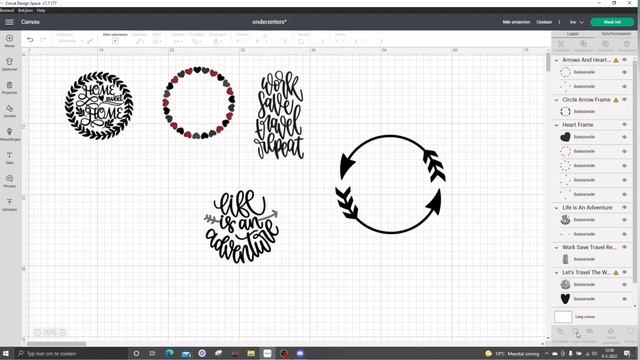Undo the last action
Screen dimensions: 640x360
[x=30, y=40]
